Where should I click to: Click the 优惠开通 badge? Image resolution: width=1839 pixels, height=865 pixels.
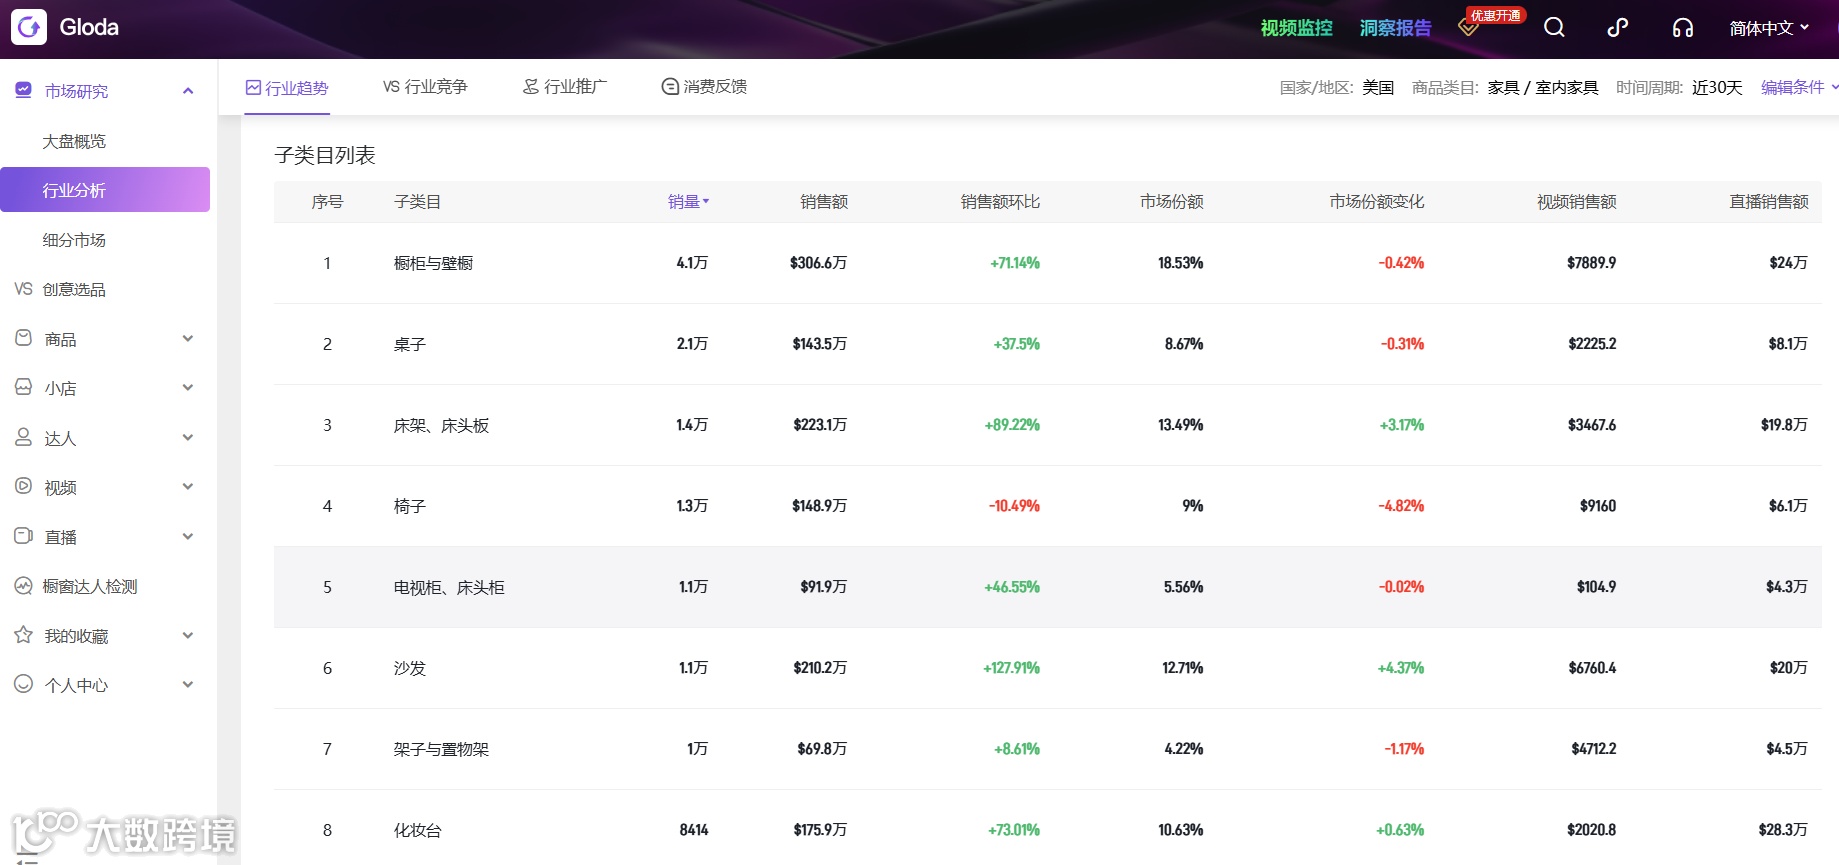(x=1496, y=15)
